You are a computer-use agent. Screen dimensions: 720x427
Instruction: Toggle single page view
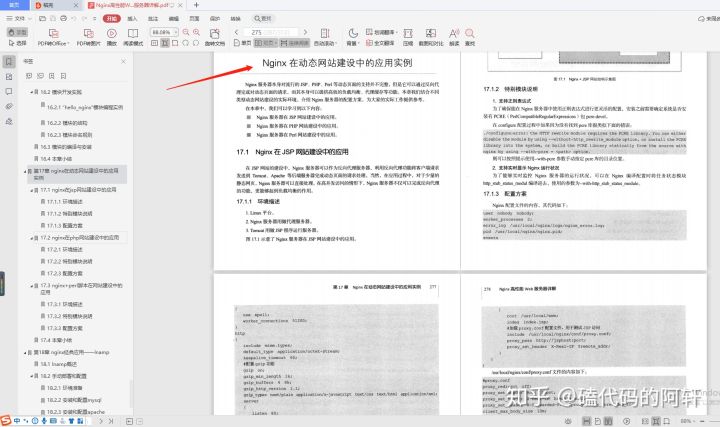pyautogui.click(x=243, y=43)
